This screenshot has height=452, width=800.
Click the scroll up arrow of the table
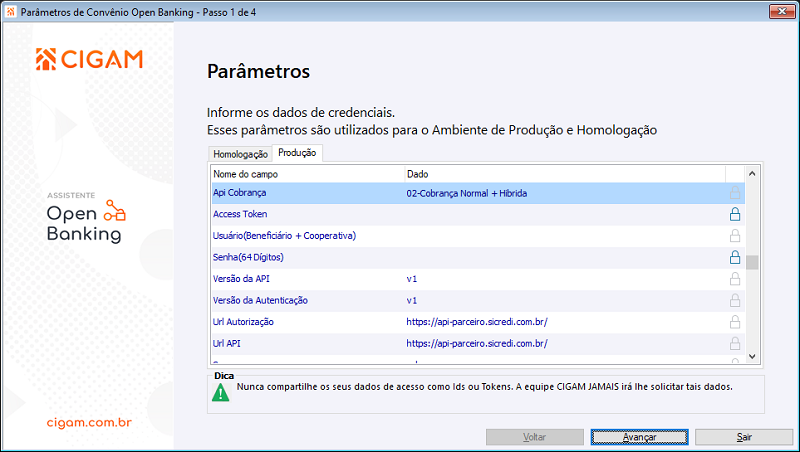click(752, 173)
